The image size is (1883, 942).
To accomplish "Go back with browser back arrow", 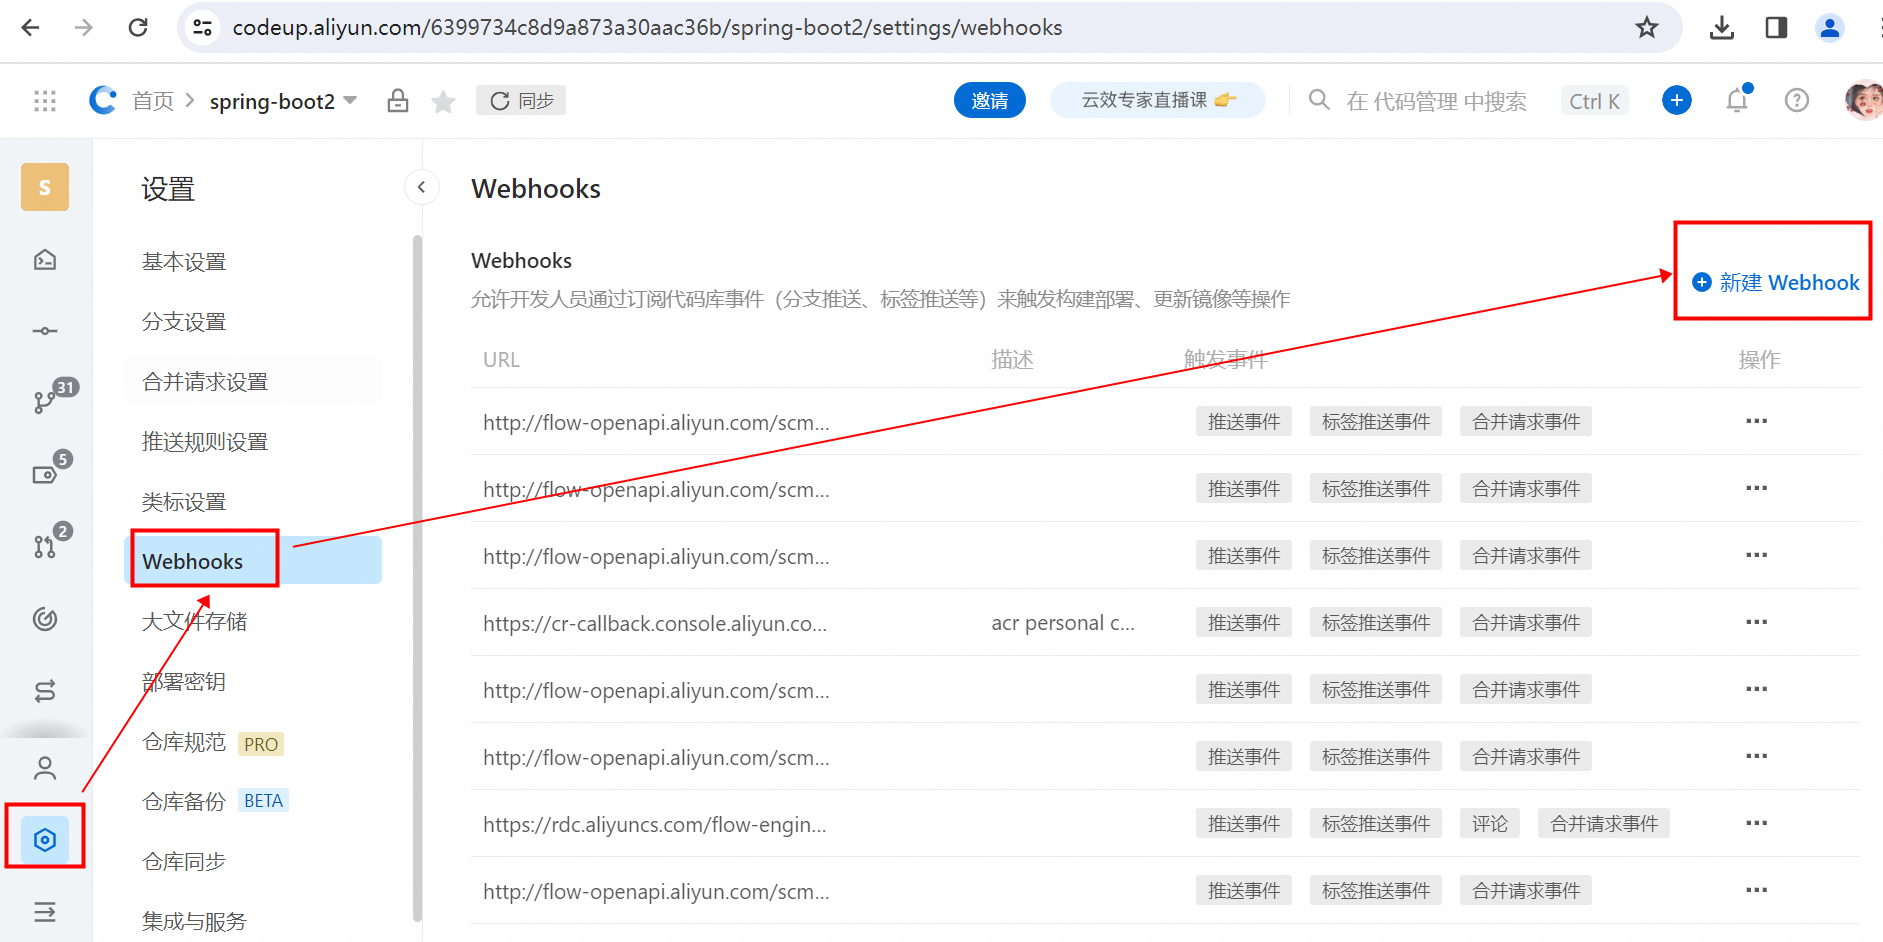I will pos(31,27).
